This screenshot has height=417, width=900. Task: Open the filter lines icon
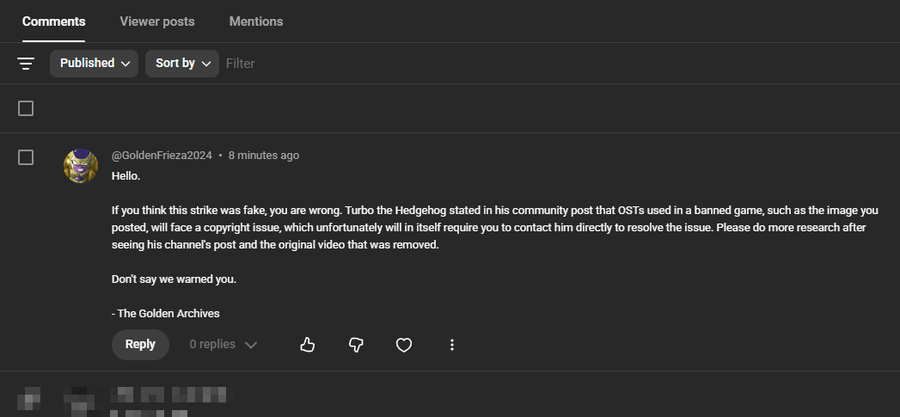click(26, 63)
